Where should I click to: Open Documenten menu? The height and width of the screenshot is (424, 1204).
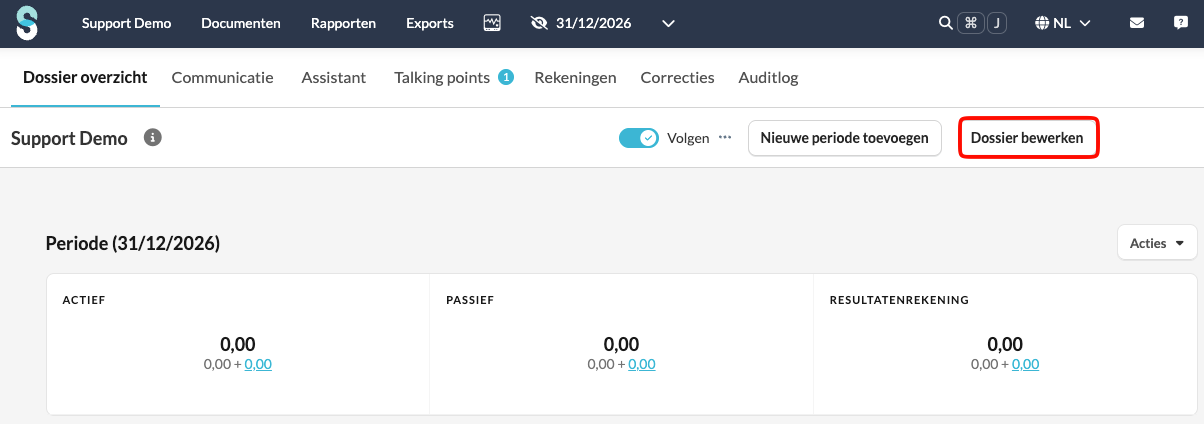coord(241,23)
